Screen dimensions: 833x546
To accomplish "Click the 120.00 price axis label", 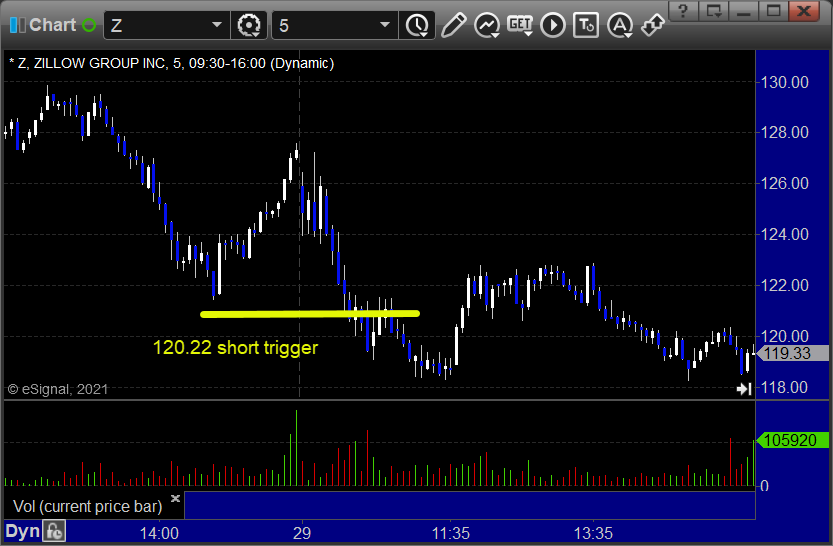I will (785, 336).
